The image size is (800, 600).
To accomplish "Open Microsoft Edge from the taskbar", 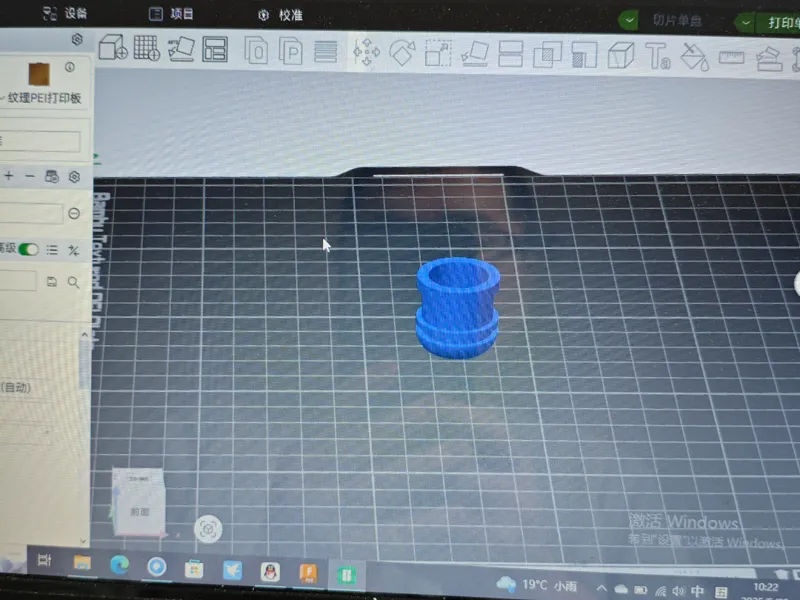I will click(119, 565).
